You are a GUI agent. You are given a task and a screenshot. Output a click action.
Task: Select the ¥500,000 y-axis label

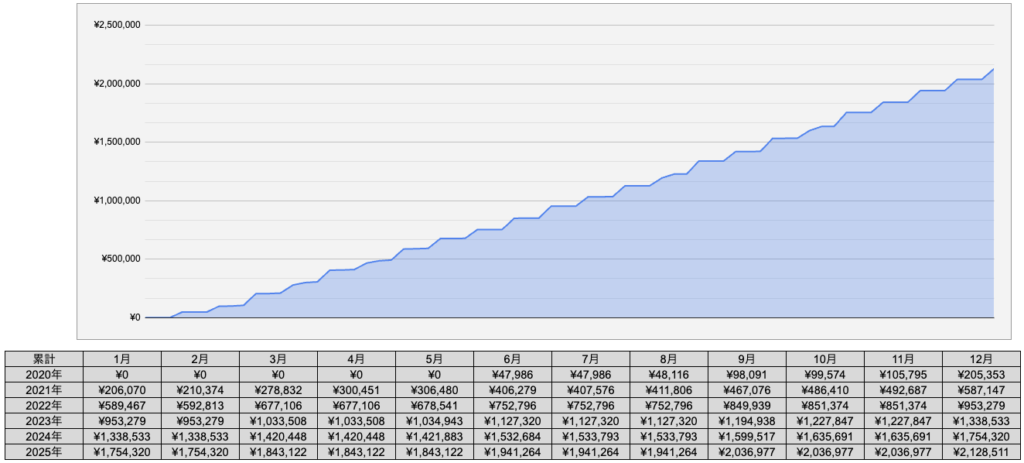[x=119, y=259]
